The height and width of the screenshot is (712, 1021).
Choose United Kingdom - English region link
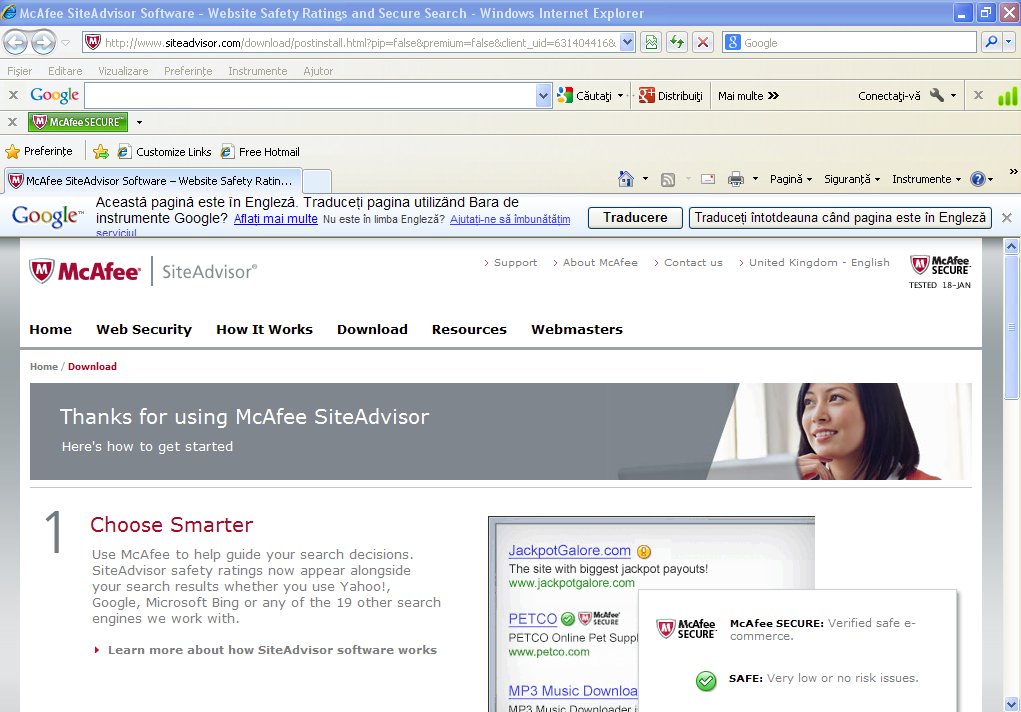click(819, 263)
